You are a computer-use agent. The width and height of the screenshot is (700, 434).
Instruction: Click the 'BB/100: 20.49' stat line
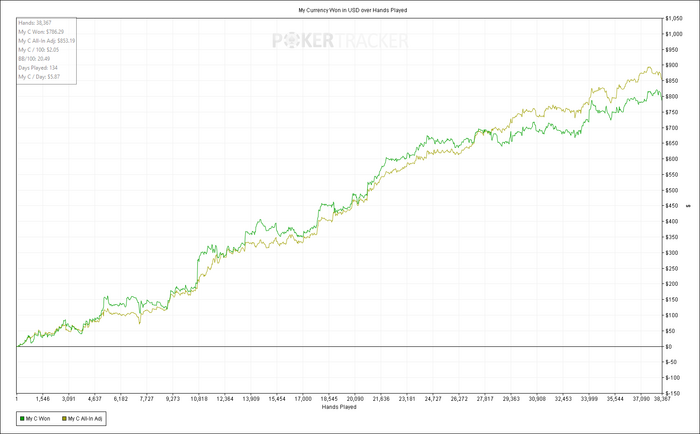34,58
